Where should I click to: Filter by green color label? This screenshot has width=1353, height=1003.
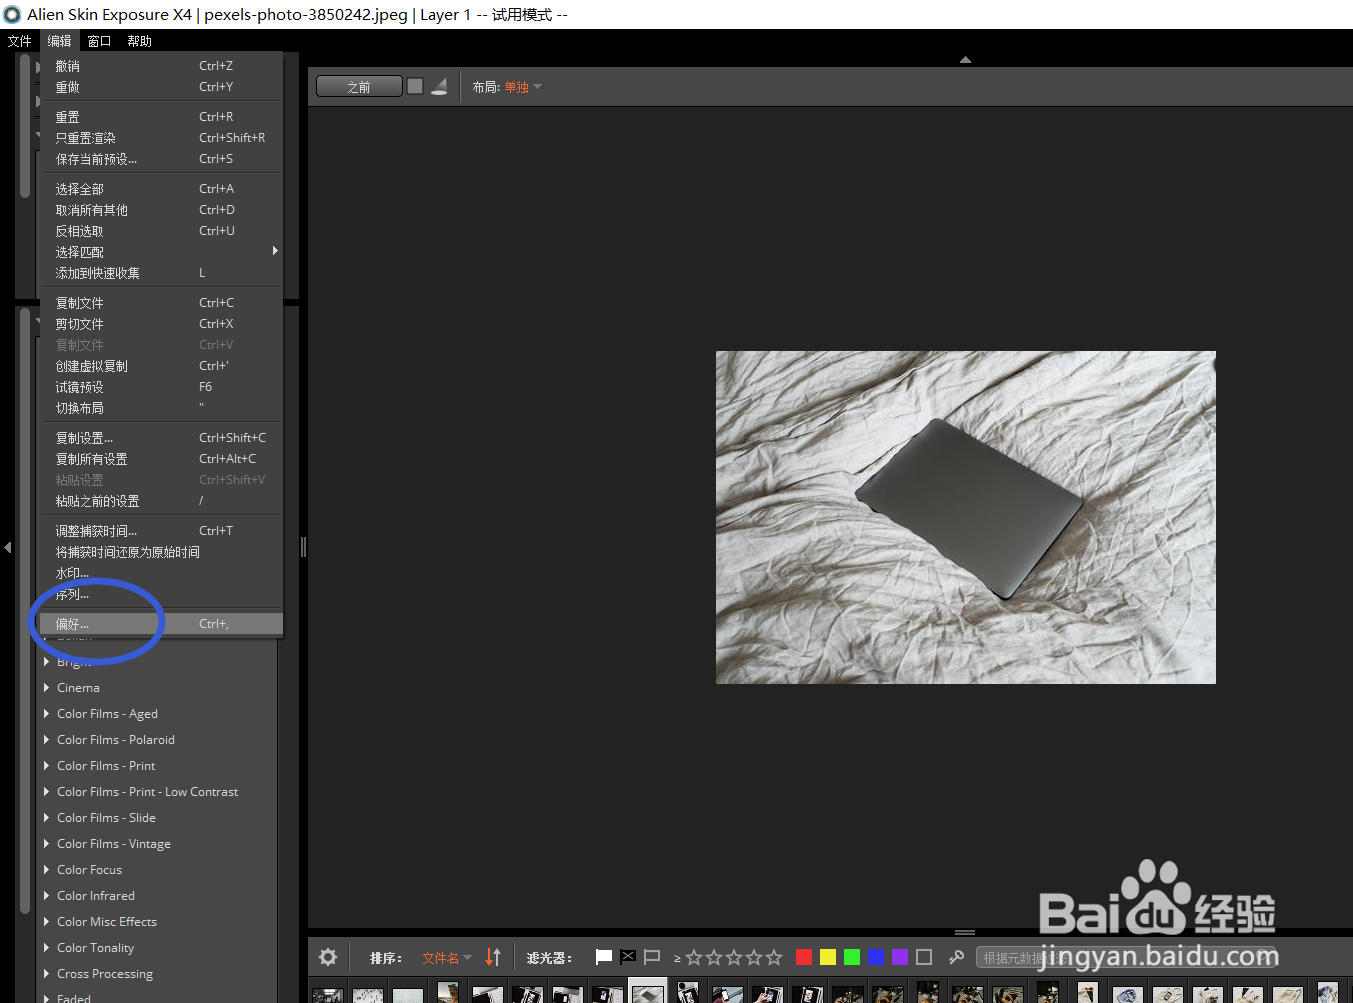pyautogui.click(x=851, y=957)
